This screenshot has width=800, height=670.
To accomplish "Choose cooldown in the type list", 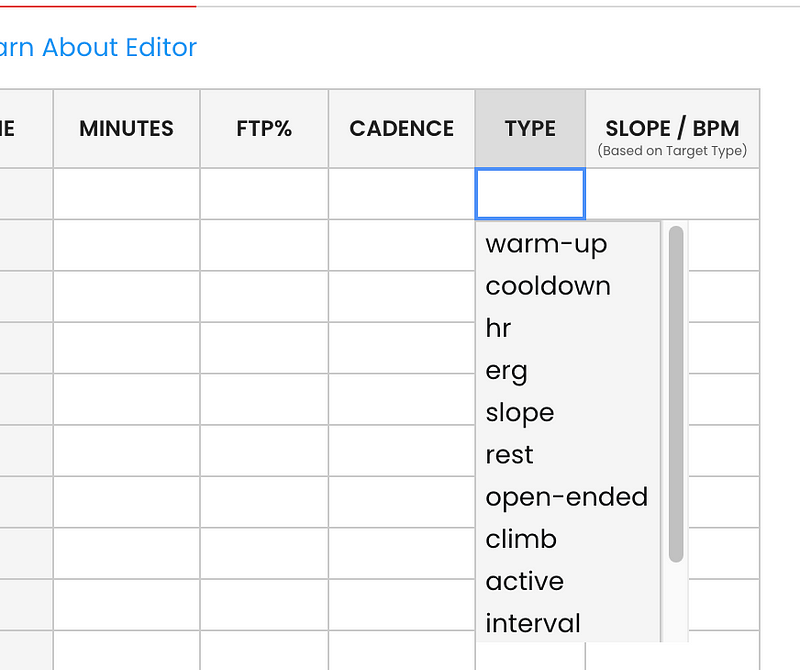I will 548,286.
